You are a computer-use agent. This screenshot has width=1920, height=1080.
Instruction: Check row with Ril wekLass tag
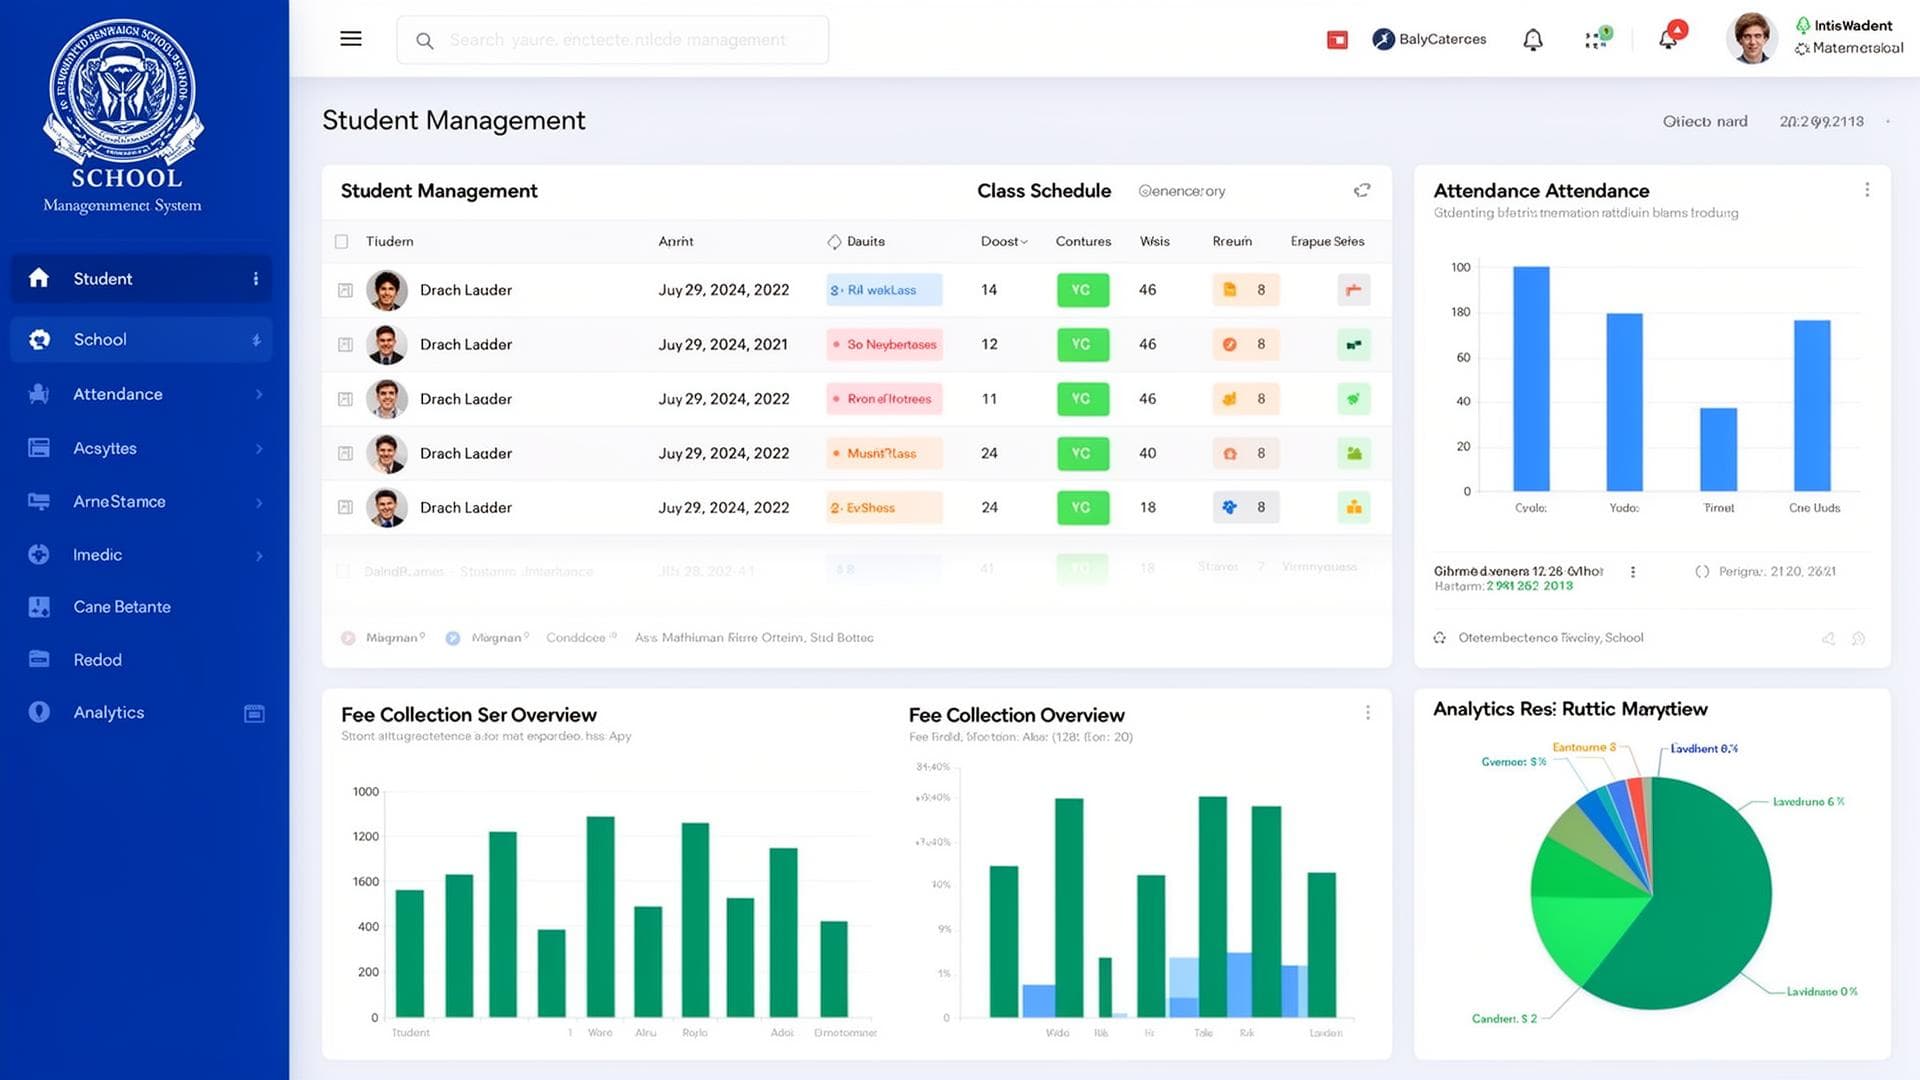(345, 291)
